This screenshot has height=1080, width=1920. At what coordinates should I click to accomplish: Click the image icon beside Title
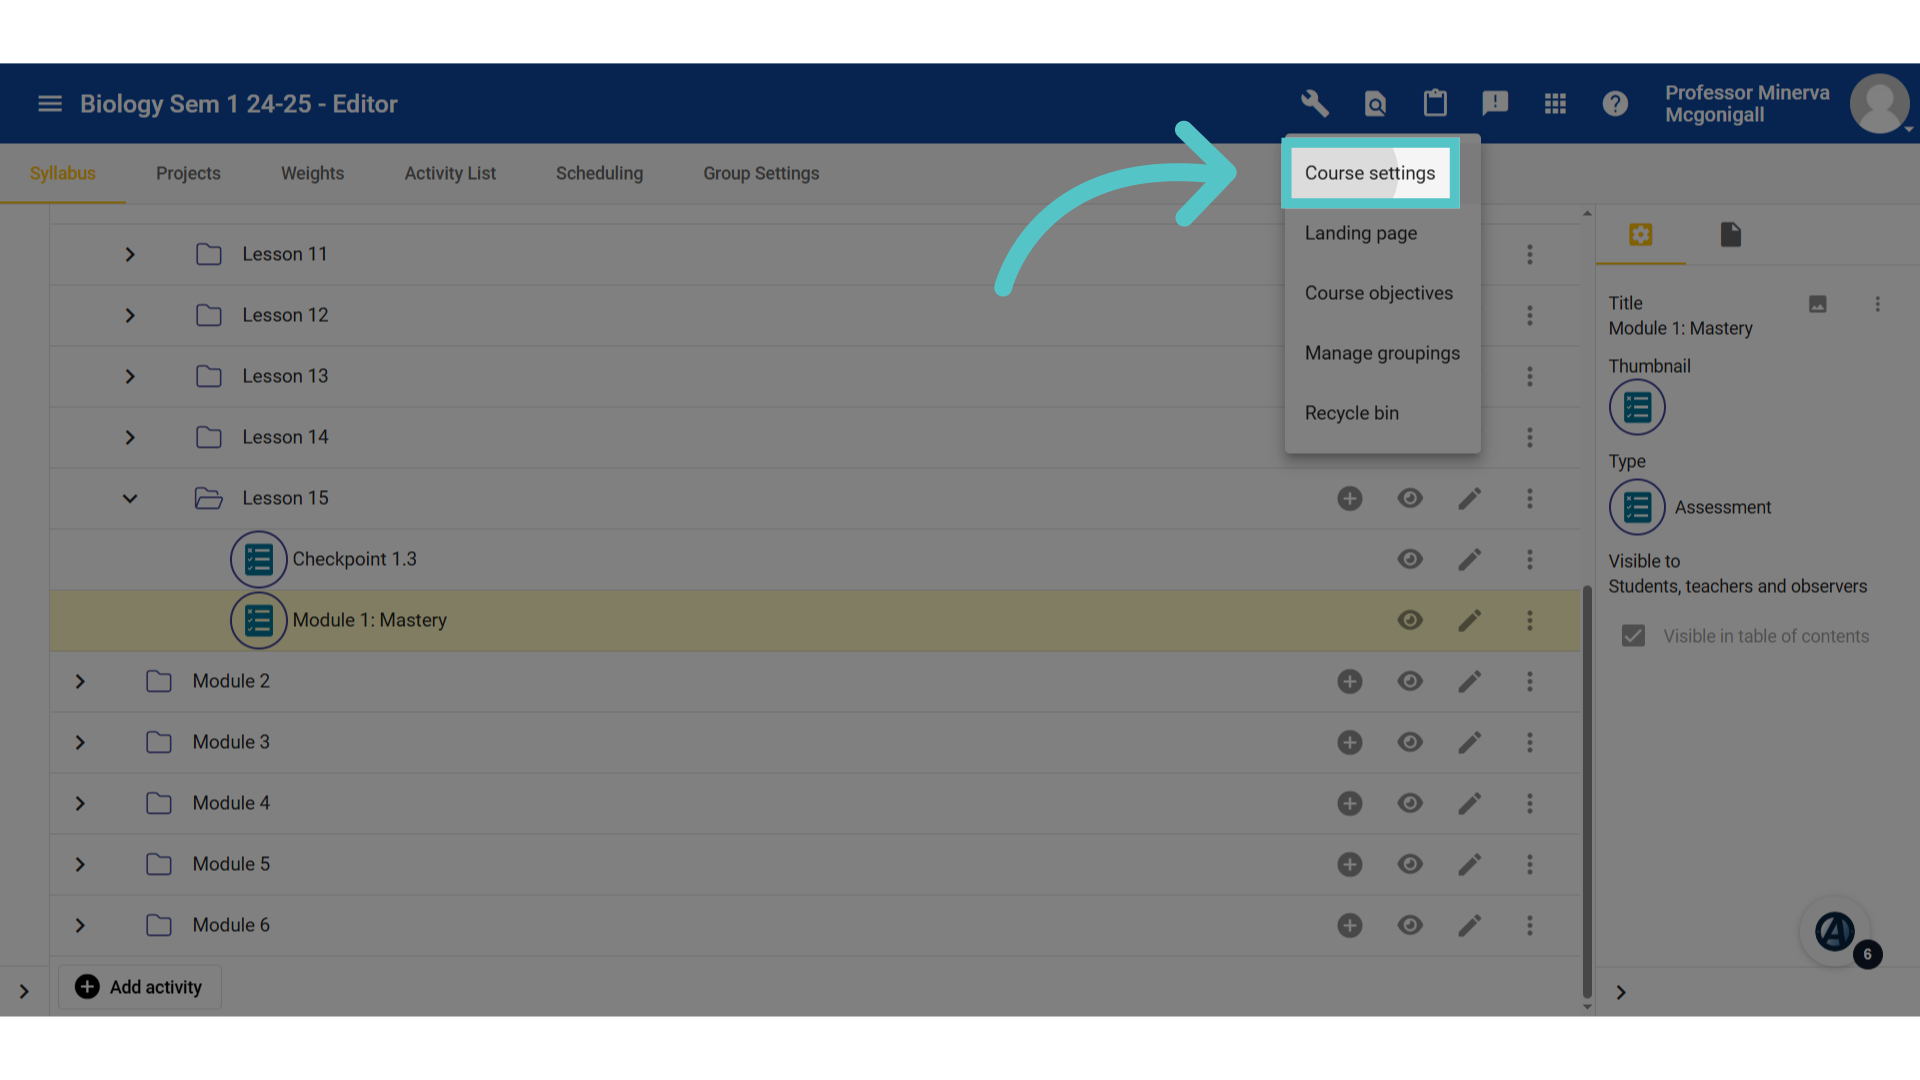pyautogui.click(x=1818, y=304)
